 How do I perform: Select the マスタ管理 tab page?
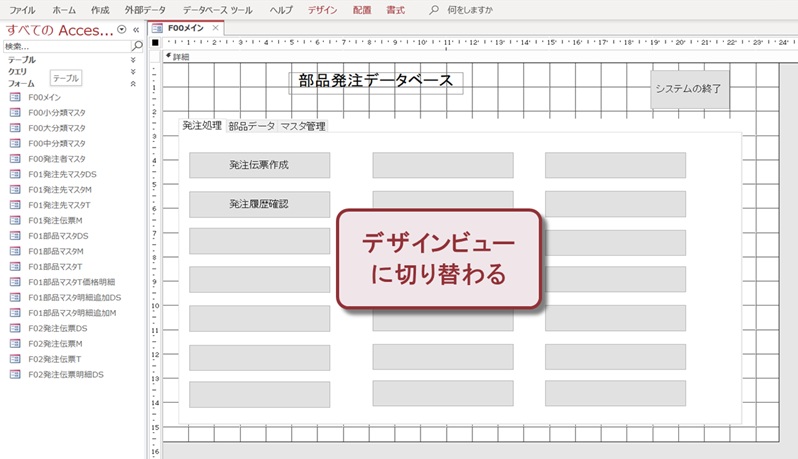[303, 126]
